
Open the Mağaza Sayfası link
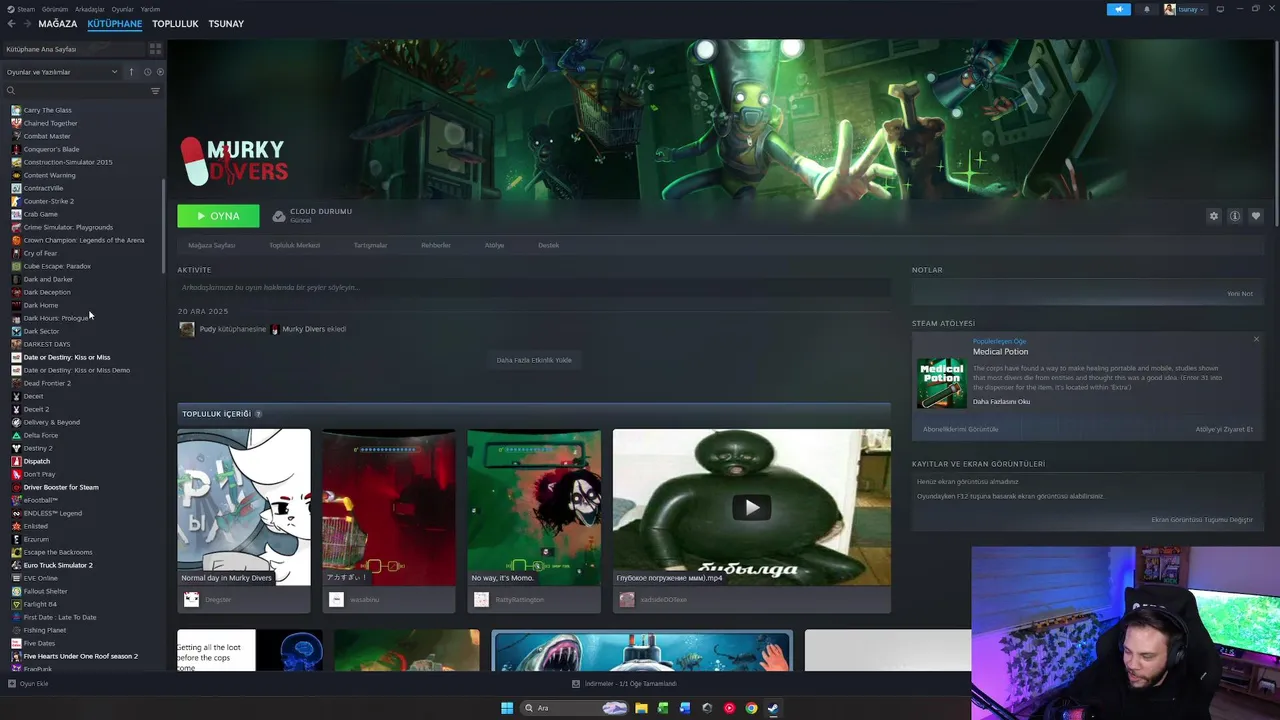tap(212, 245)
